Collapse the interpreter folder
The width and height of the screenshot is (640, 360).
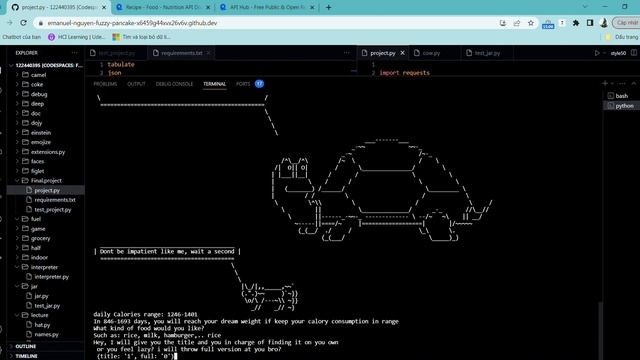[46, 267]
